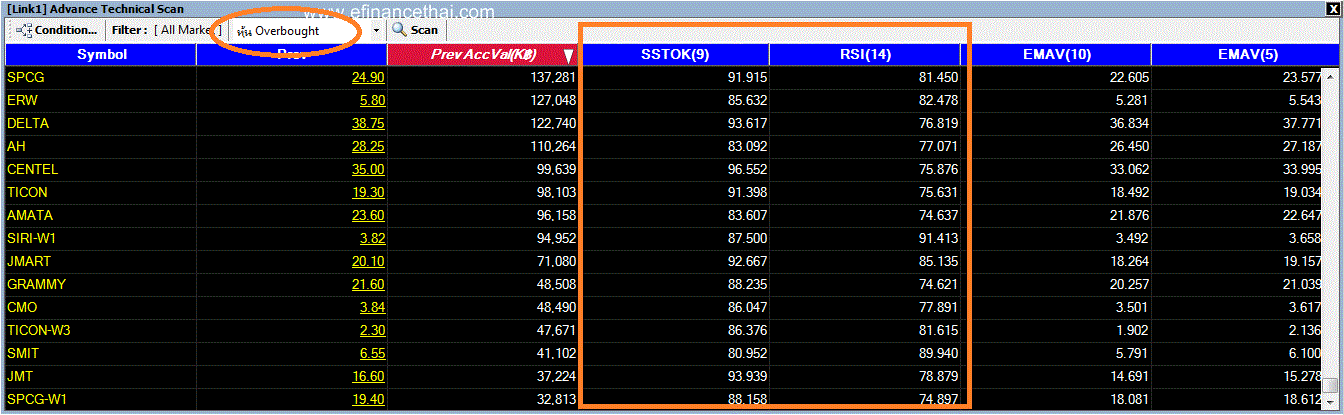Select the SIRI-W1 symbol

point(32,238)
